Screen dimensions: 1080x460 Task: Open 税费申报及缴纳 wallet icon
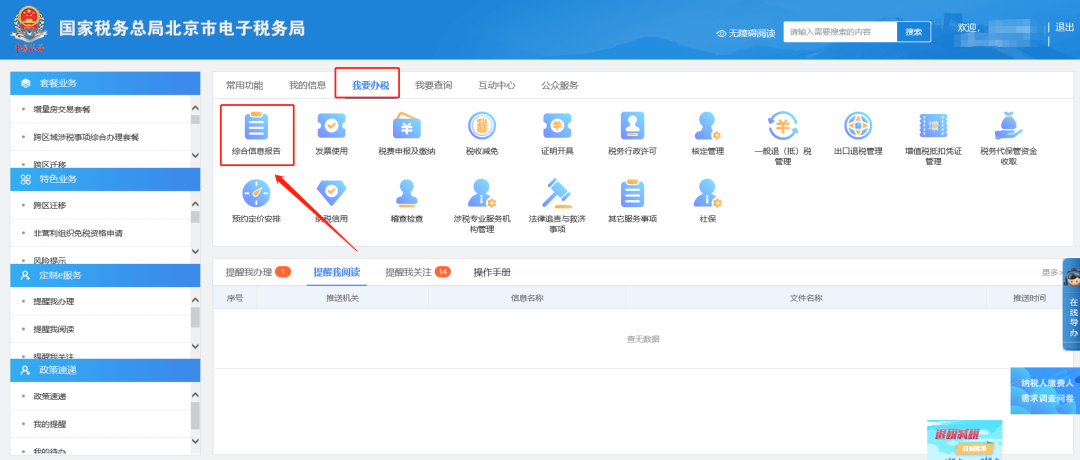point(406,127)
